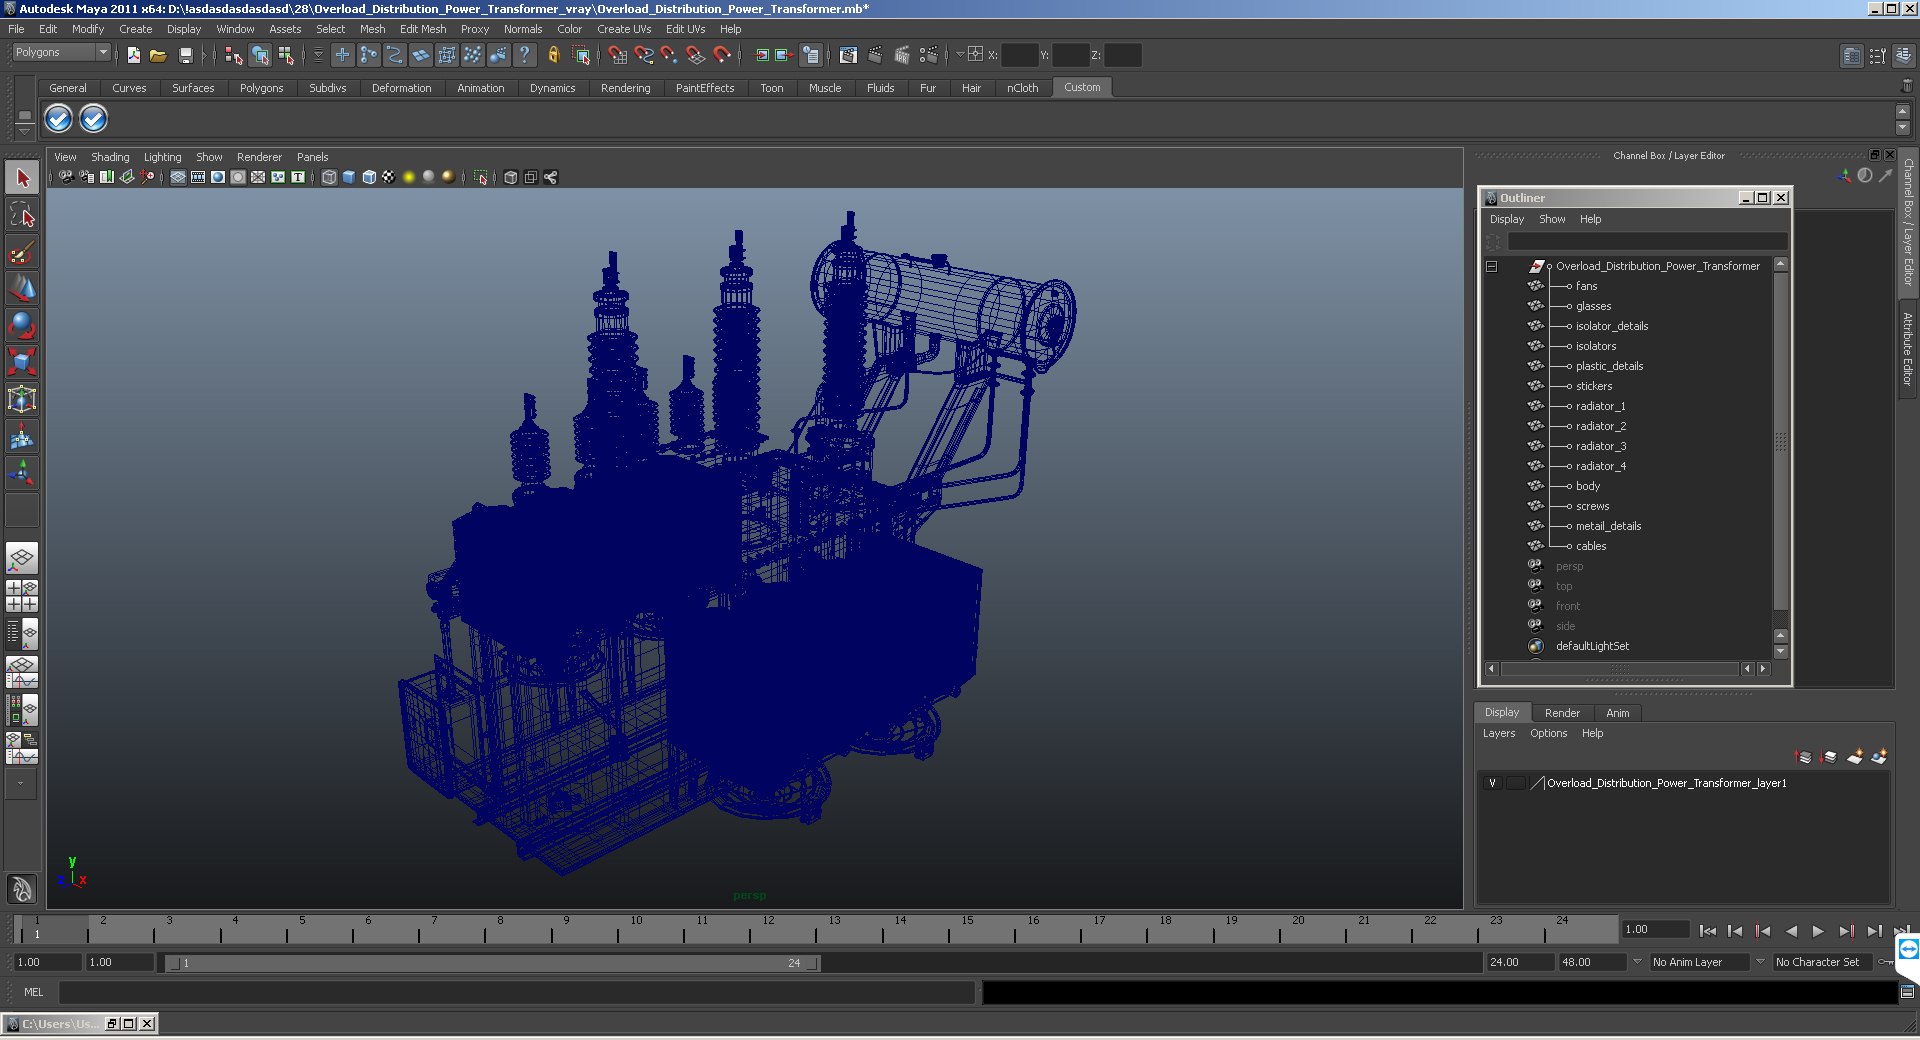Image resolution: width=1920 pixels, height=1040 pixels.
Task: Switch to the Rendering shelf tab
Action: 625,88
